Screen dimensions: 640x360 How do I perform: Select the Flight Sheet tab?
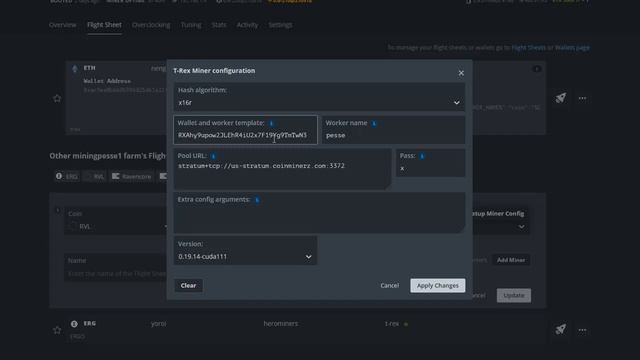[x=104, y=25]
